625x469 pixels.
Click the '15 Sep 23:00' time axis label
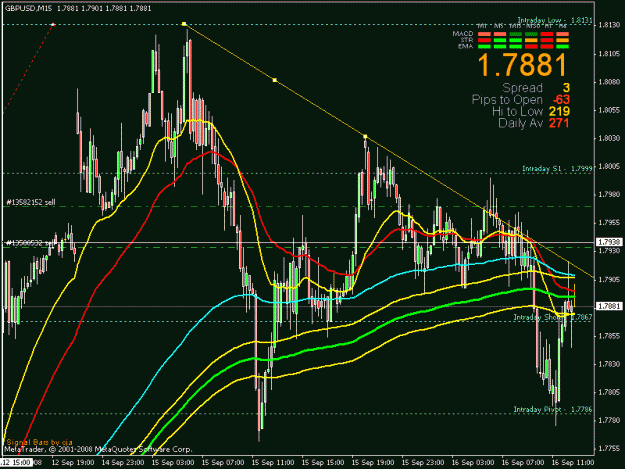(x=423, y=463)
